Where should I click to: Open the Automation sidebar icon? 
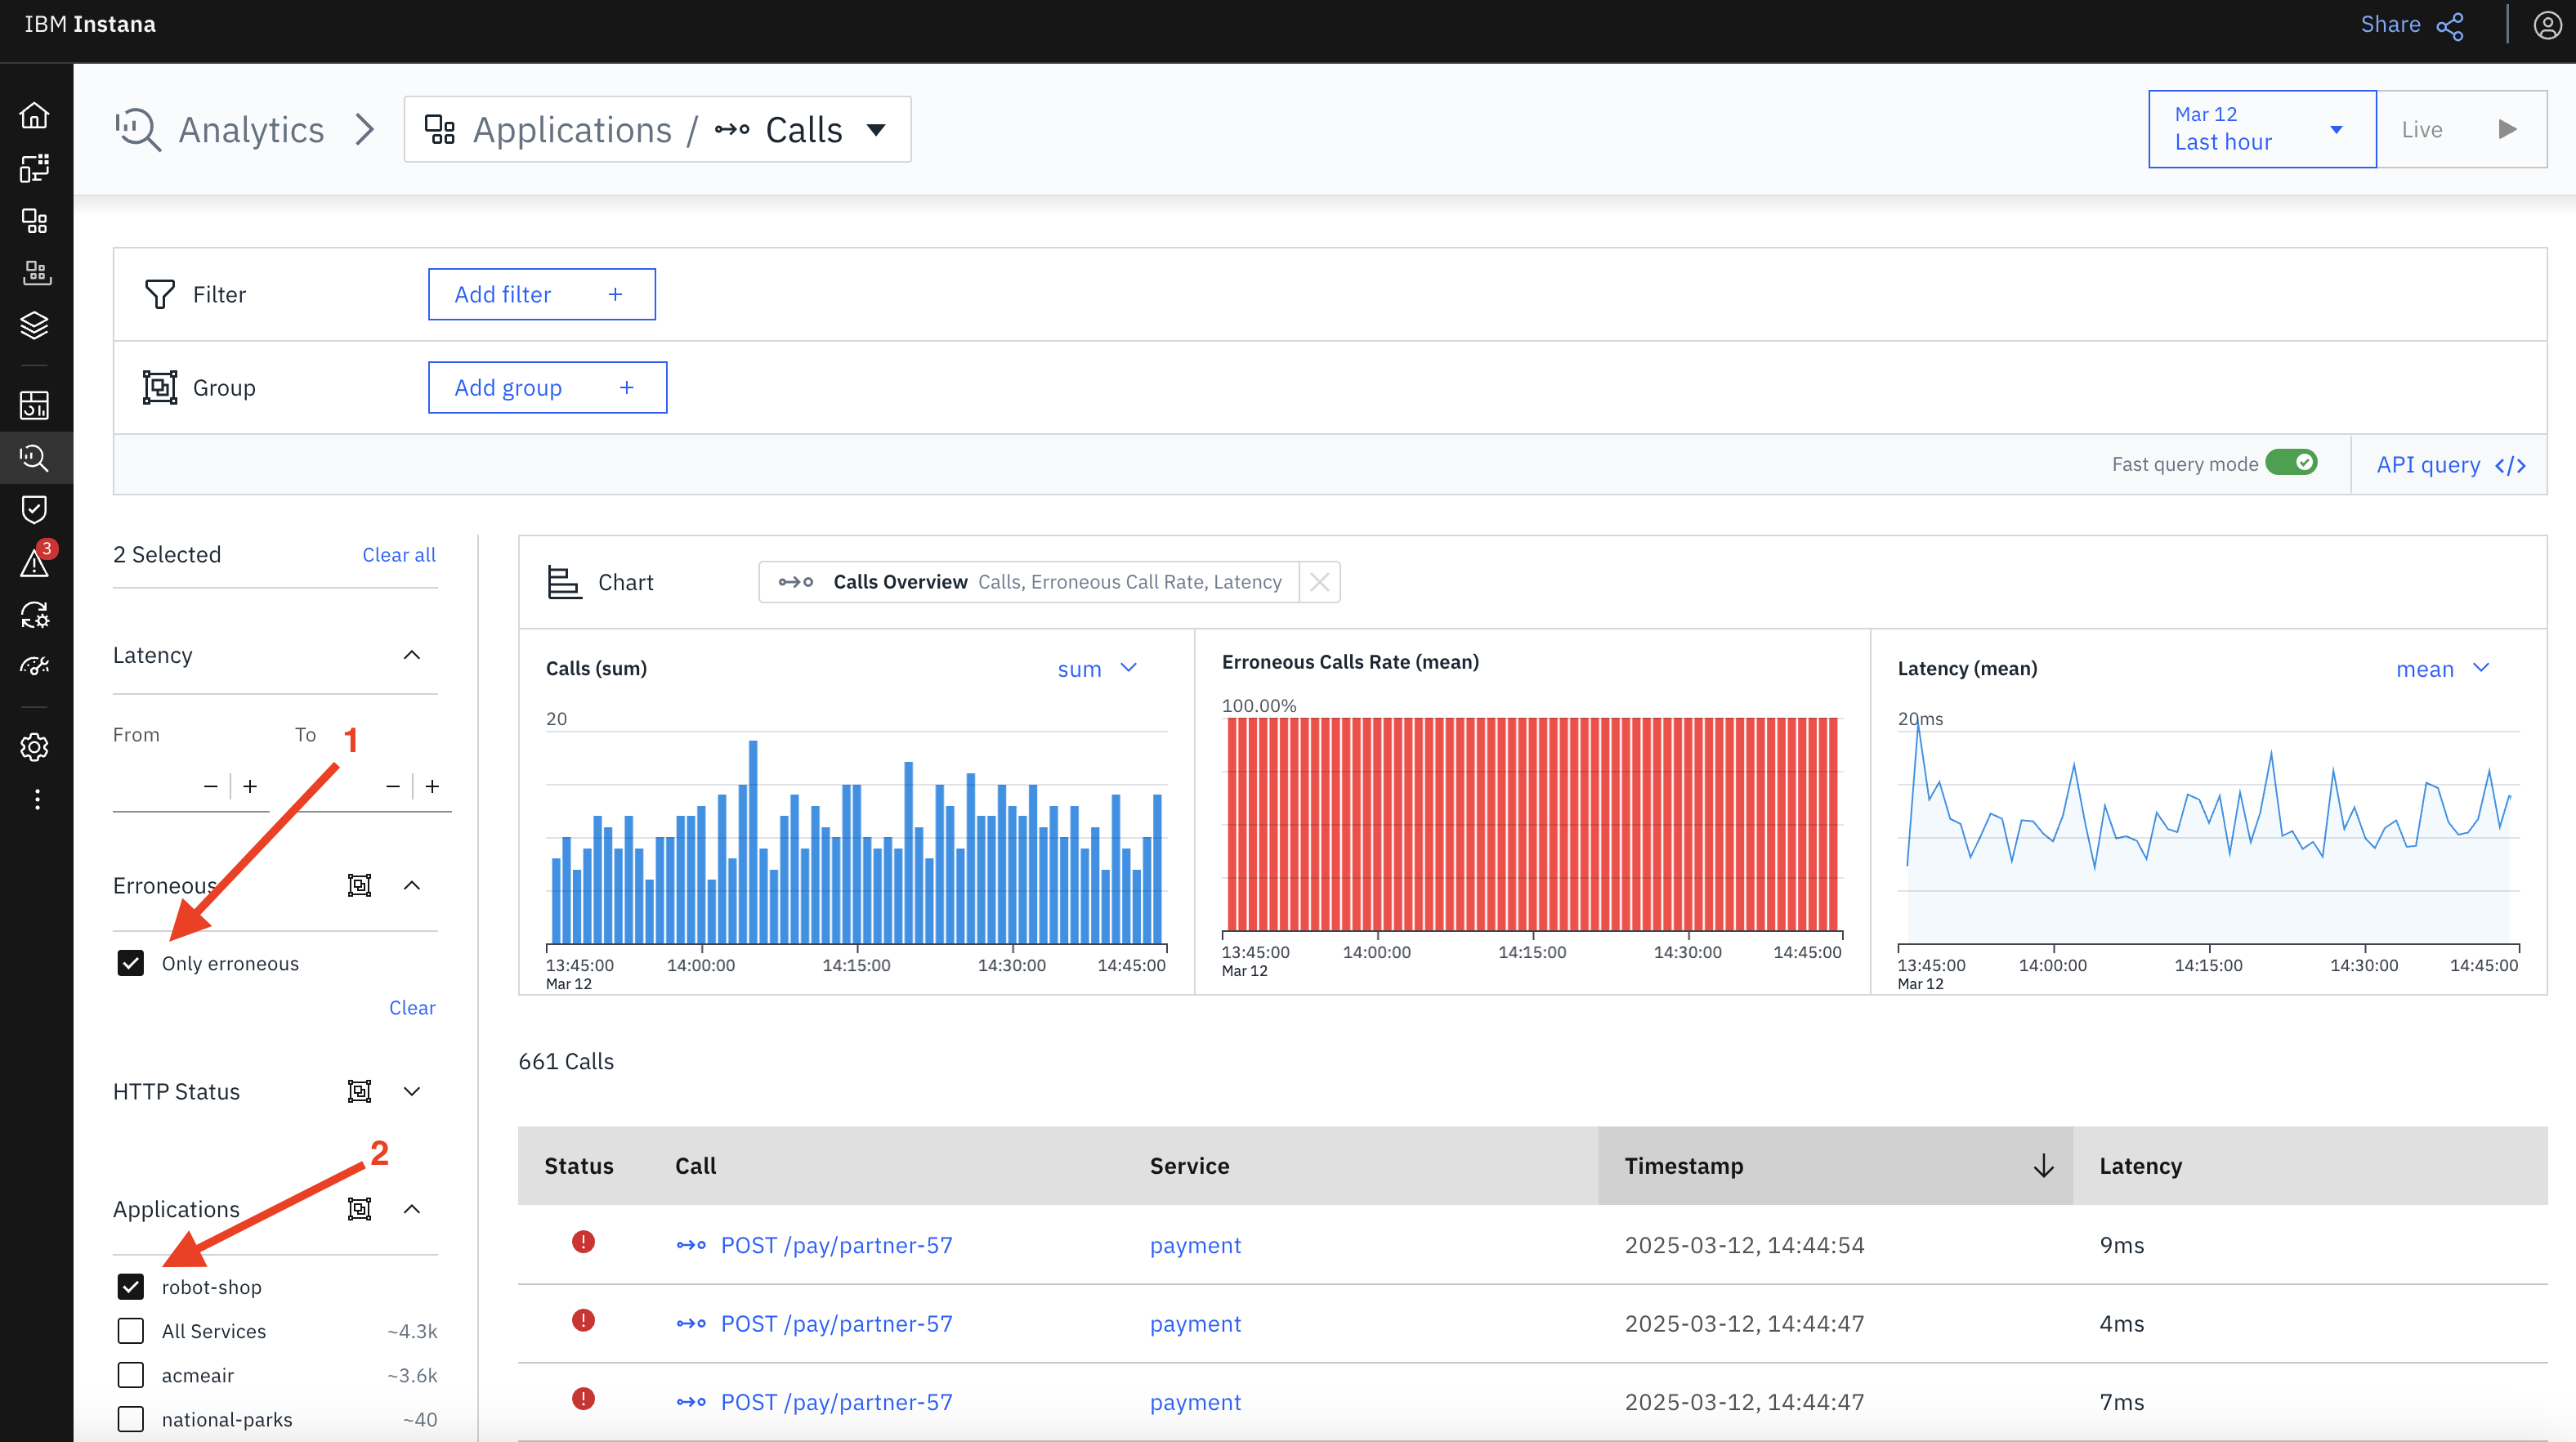pyautogui.click(x=35, y=614)
